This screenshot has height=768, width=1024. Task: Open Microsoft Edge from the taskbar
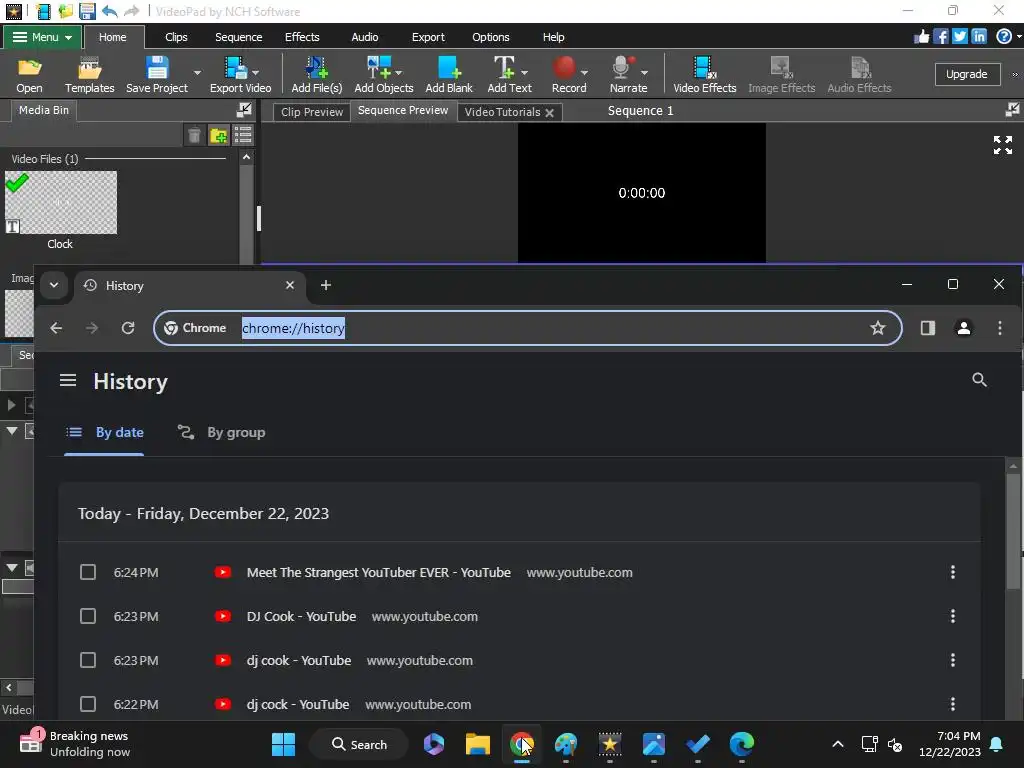click(742, 744)
